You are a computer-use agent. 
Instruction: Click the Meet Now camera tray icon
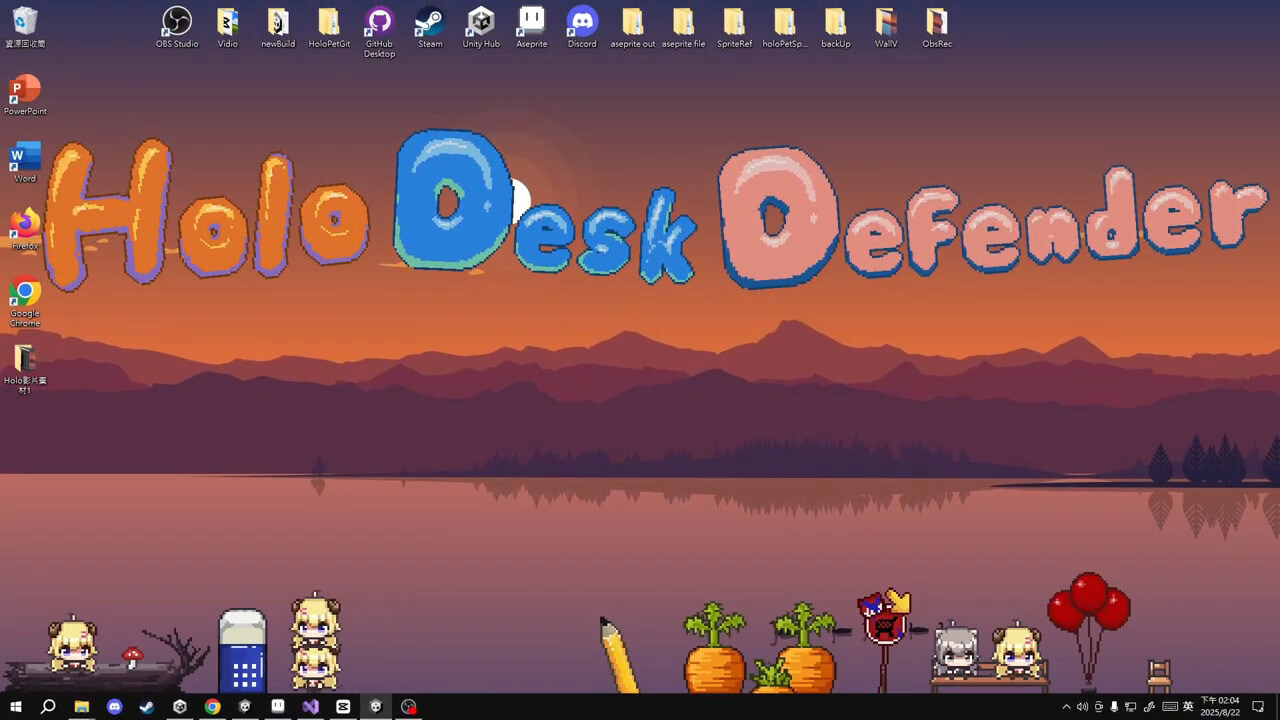[x=1098, y=707]
